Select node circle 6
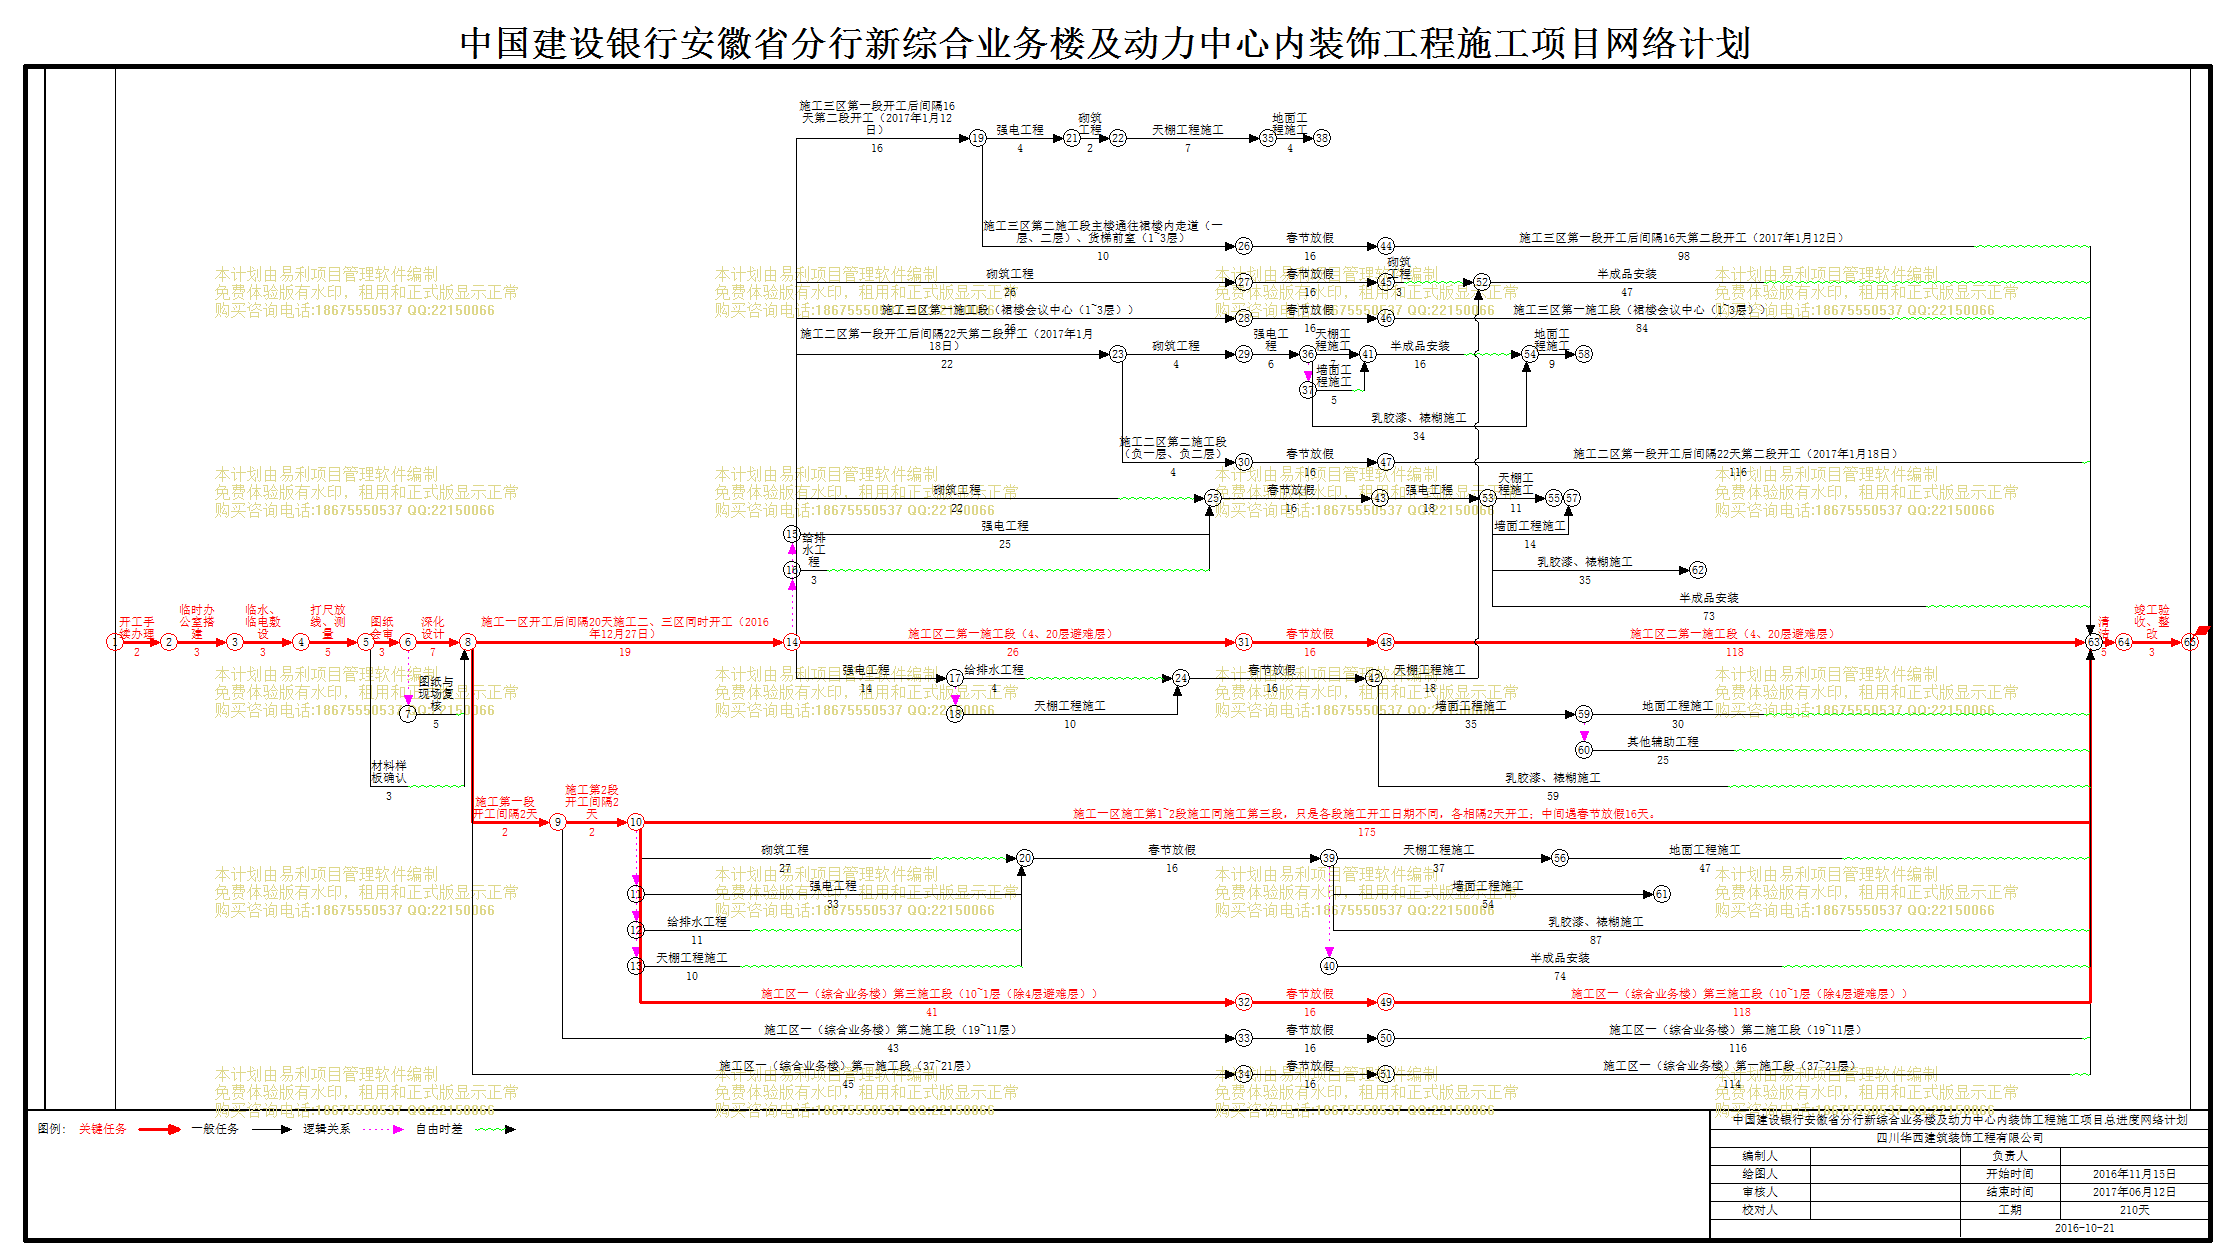This screenshot has width=2214, height=1244. [408, 642]
